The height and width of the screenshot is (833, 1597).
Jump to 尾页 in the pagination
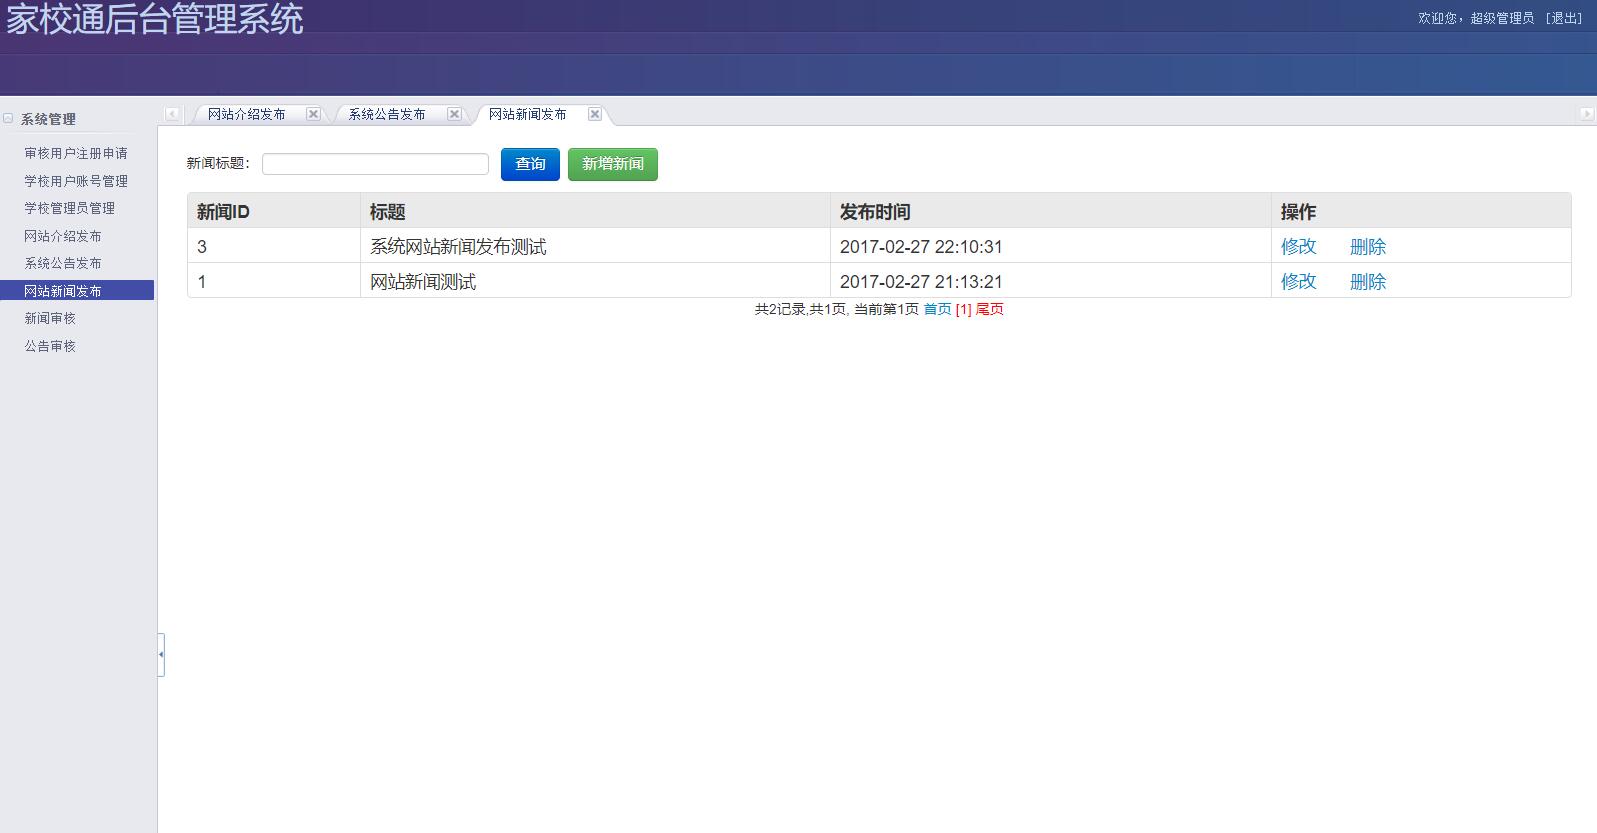click(x=990, y=309)
